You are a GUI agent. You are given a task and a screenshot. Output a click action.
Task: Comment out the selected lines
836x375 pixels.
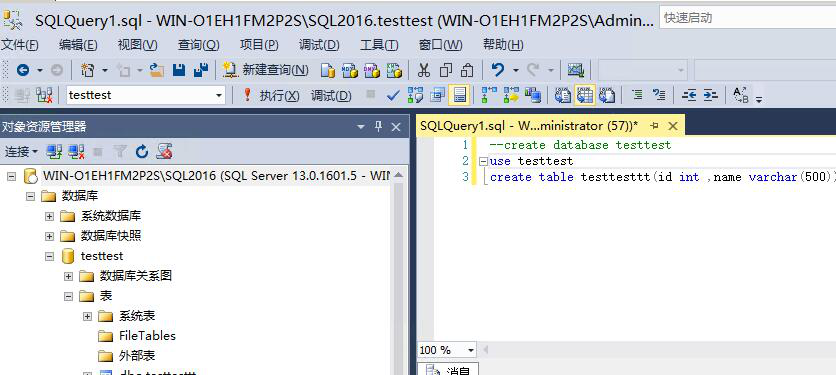pos(637,95)
